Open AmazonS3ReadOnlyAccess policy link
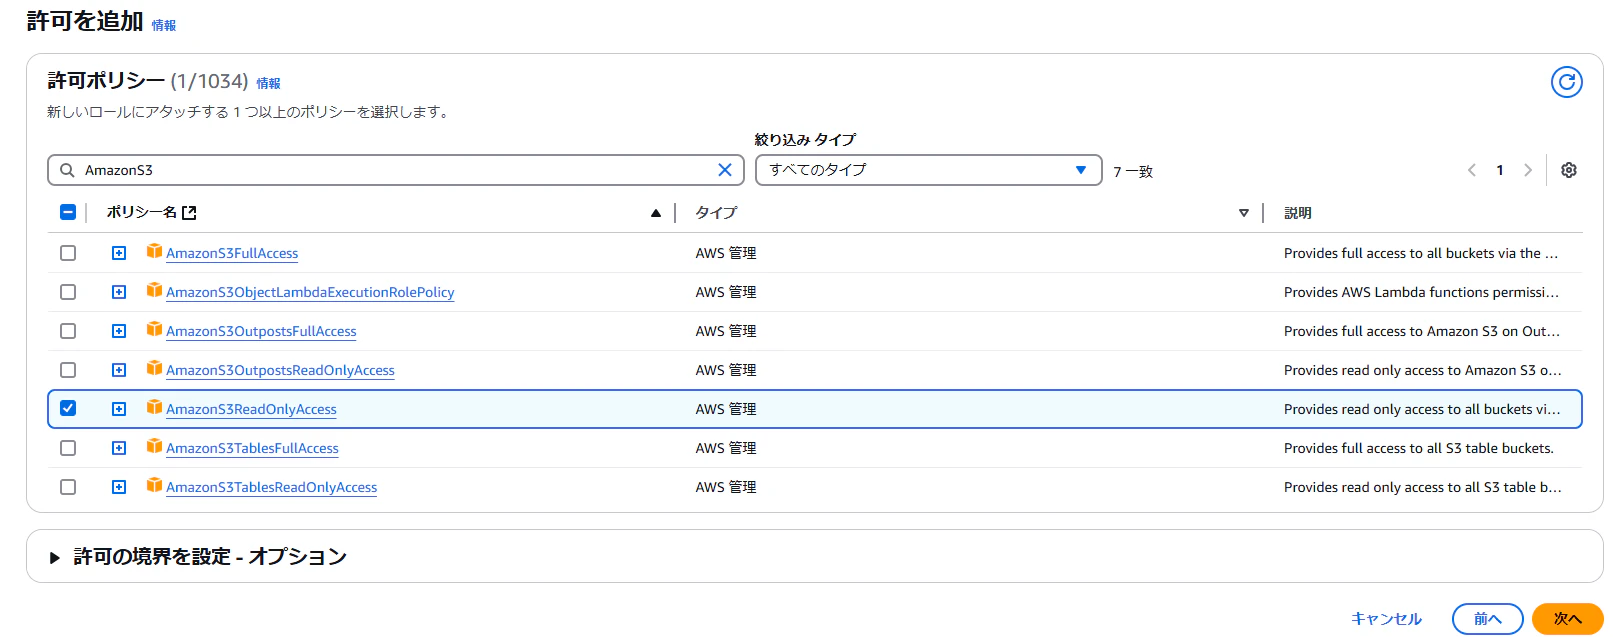 coord(251,410)
